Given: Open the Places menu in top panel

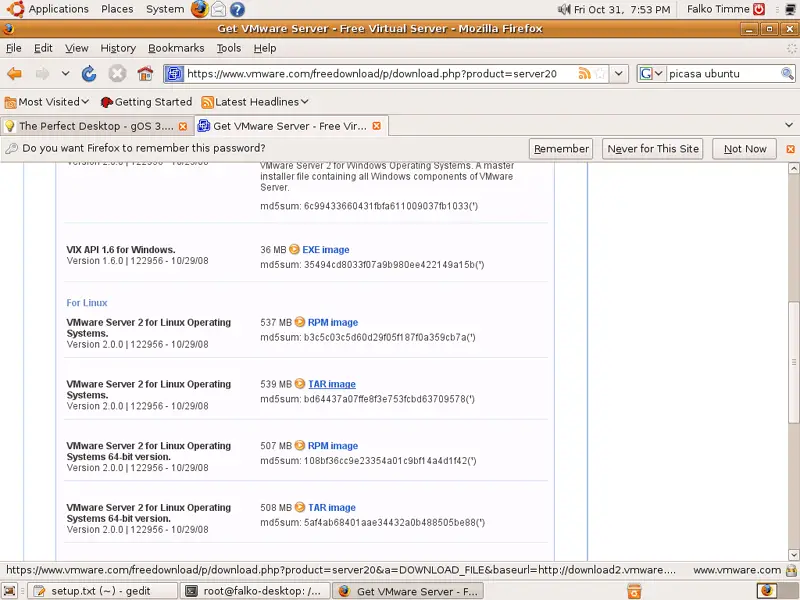Looking at the screenshot, I should pos(117,9).
